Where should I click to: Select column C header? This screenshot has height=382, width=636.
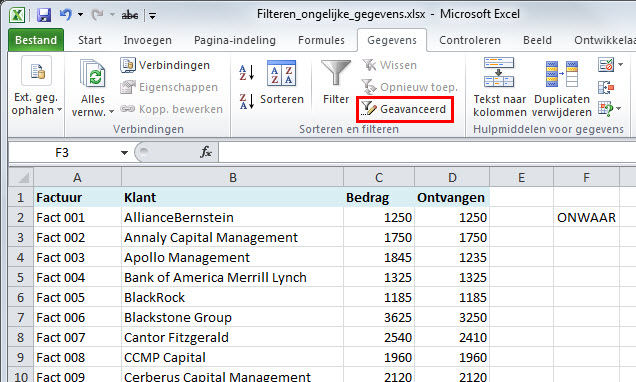click(x=379, y=177)
